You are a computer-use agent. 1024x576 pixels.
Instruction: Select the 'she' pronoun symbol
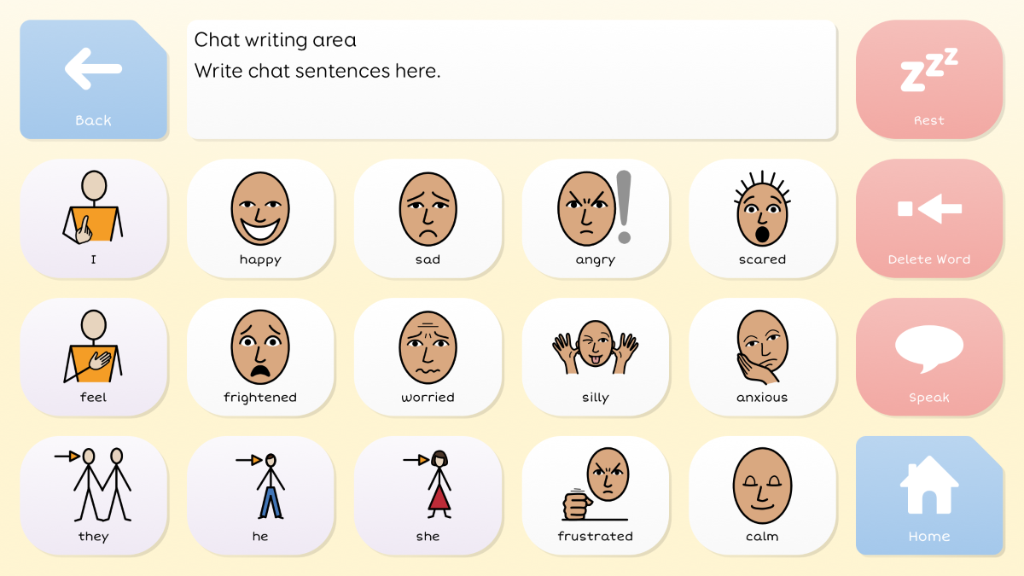tap(428, 494)
